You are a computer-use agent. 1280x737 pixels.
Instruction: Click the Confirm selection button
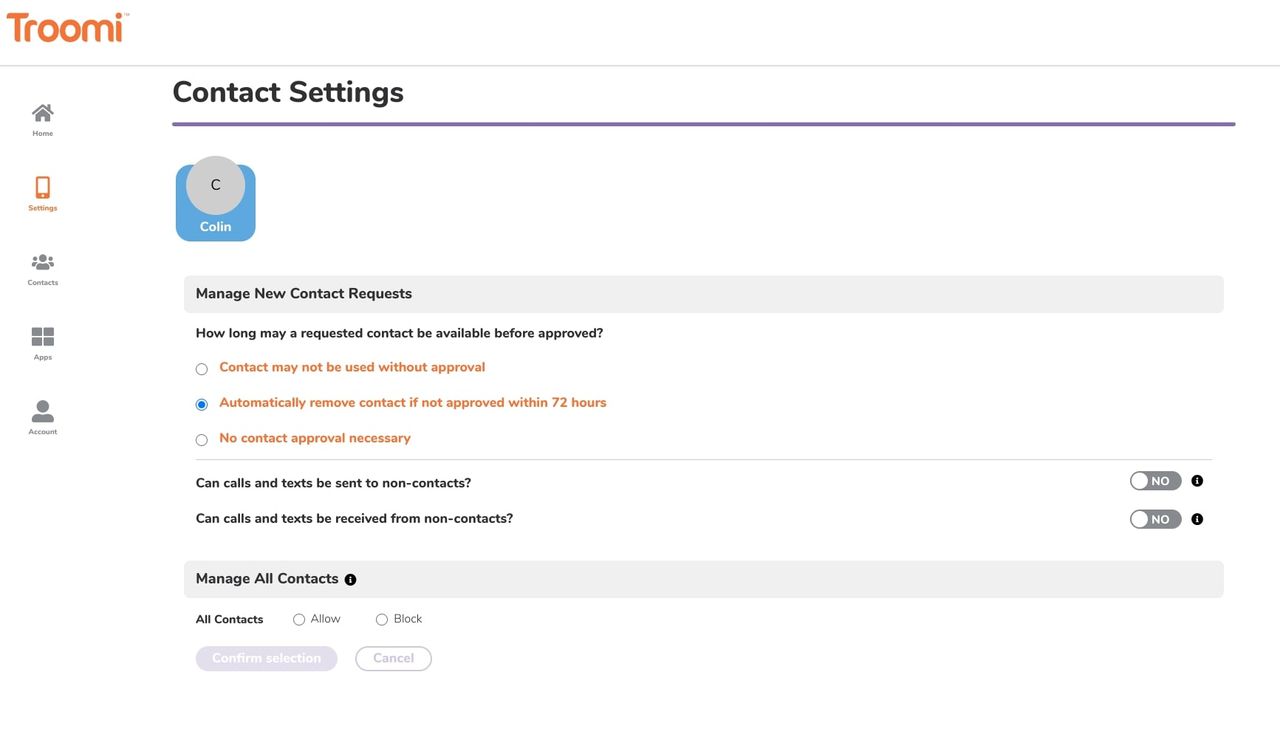click(x=267, y=658)
